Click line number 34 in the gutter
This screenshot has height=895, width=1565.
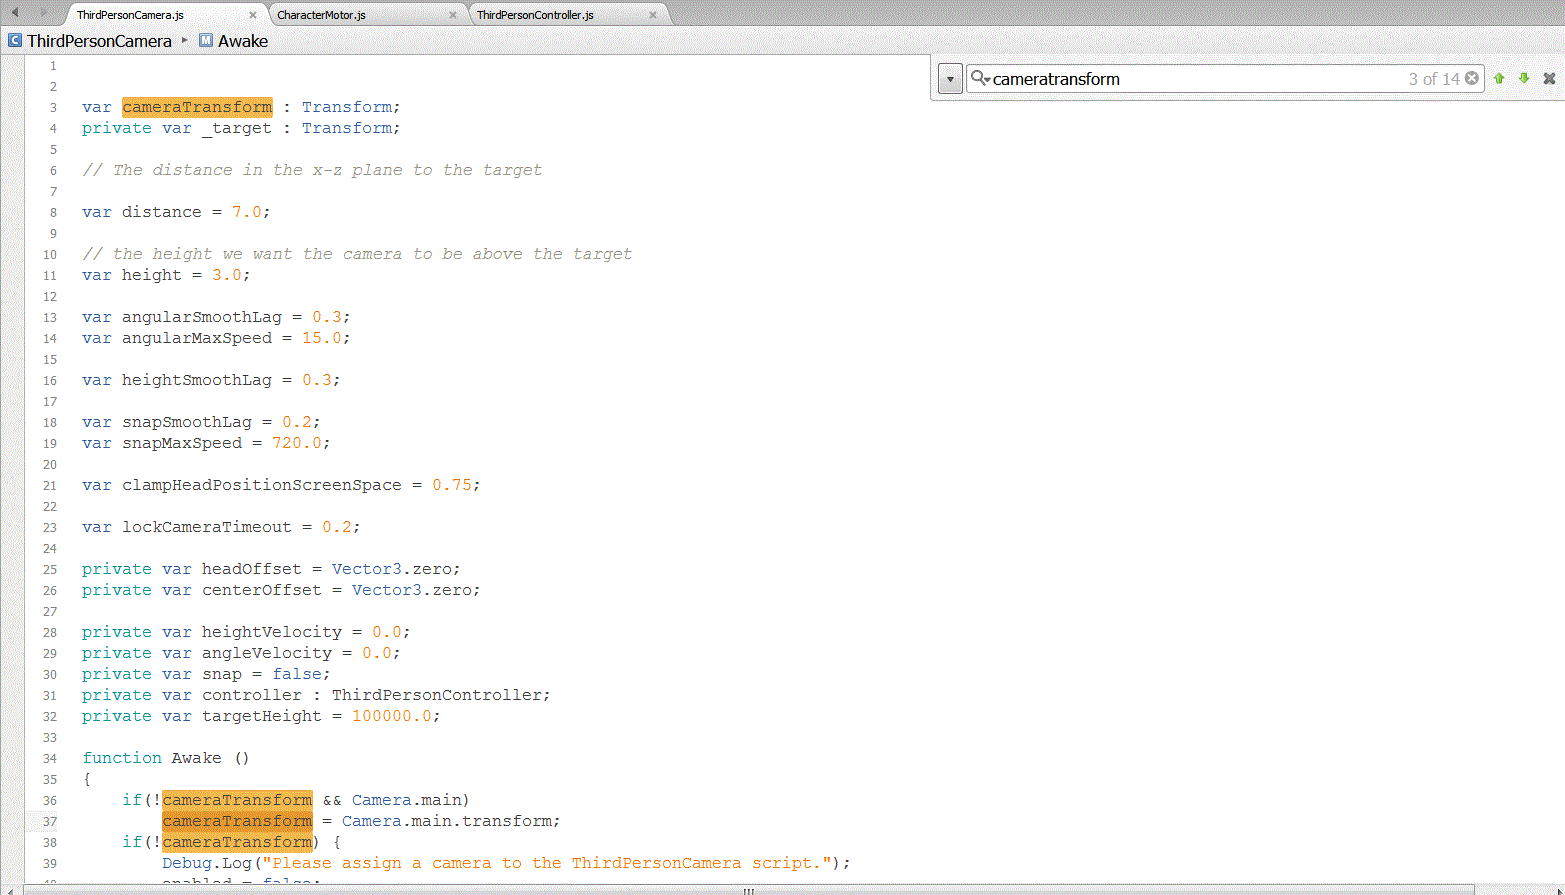click(50, 758)
